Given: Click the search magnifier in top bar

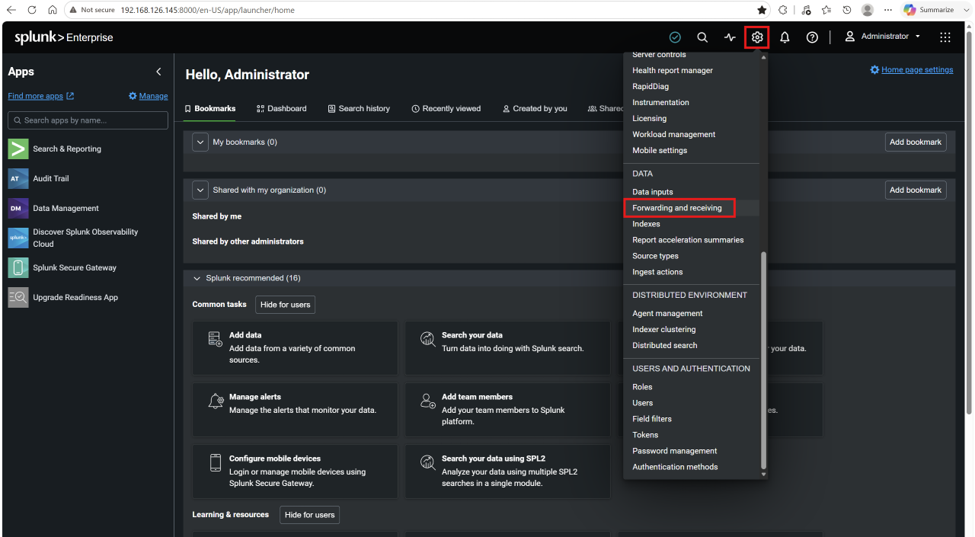Looking at the screenshot, I should (x=702, y=37).
